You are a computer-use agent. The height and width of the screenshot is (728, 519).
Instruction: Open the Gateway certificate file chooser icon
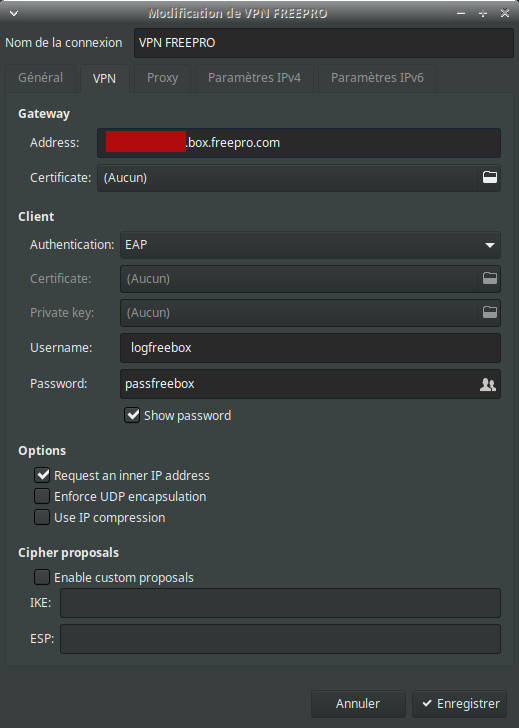[490, 177]
